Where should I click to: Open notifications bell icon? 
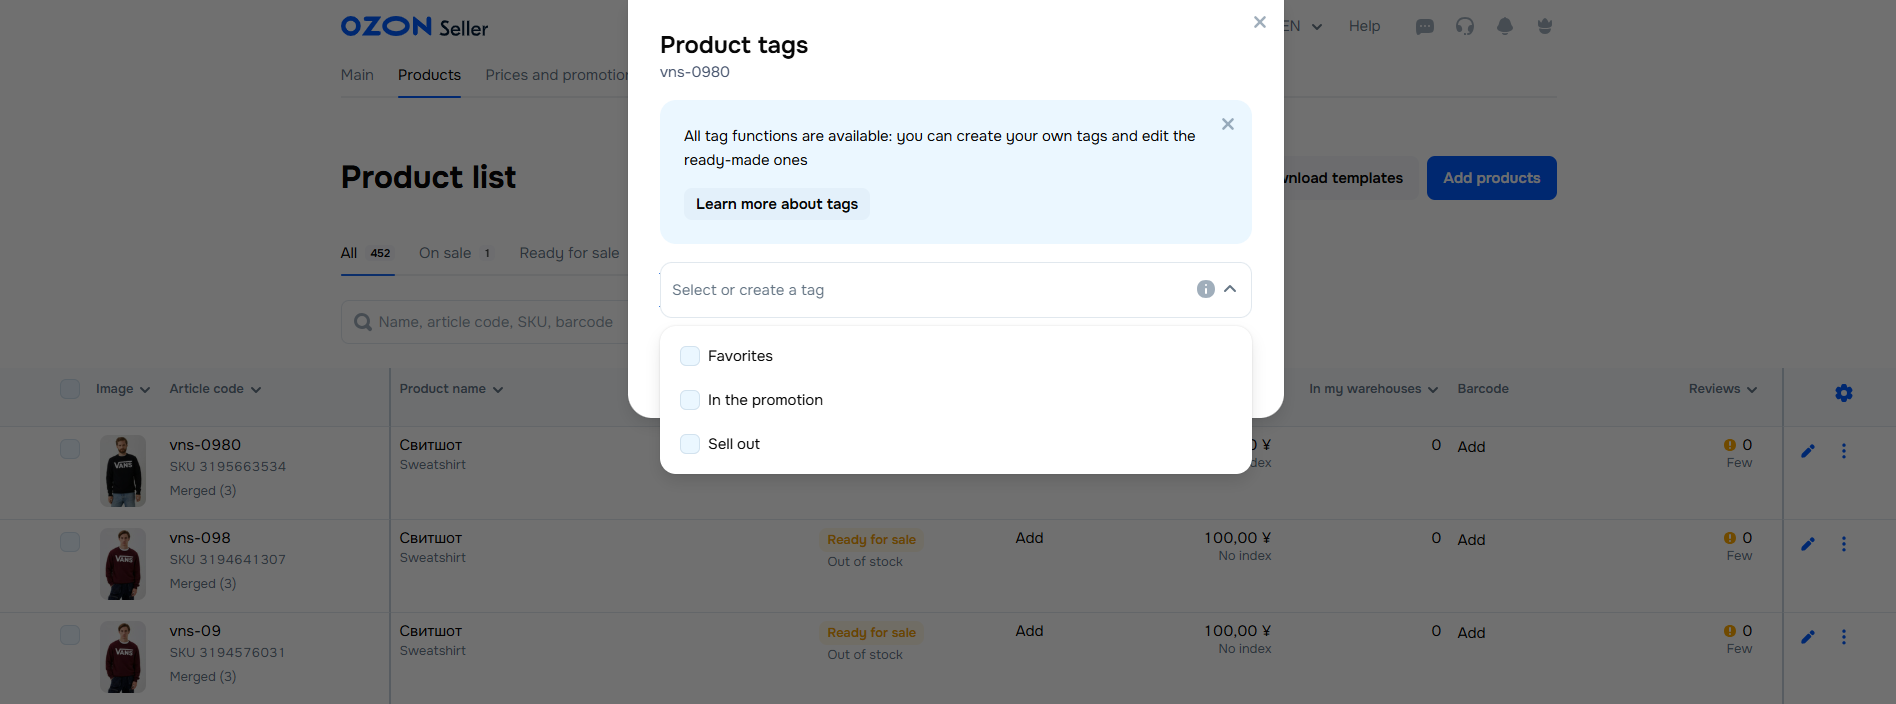(1505, 27)
